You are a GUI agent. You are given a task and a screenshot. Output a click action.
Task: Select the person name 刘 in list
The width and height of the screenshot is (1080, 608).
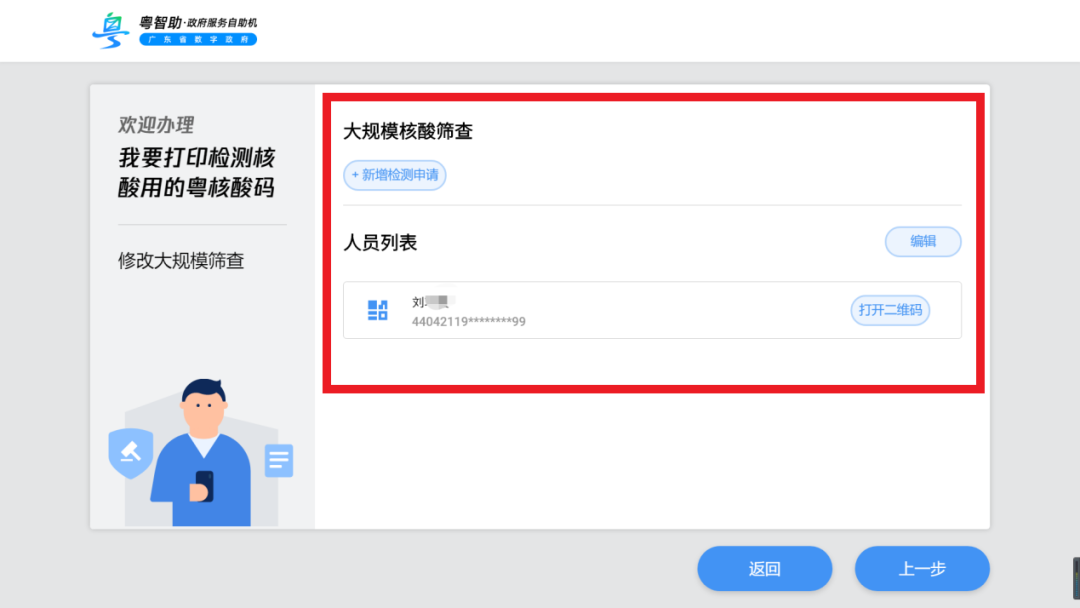coord(419,301)
